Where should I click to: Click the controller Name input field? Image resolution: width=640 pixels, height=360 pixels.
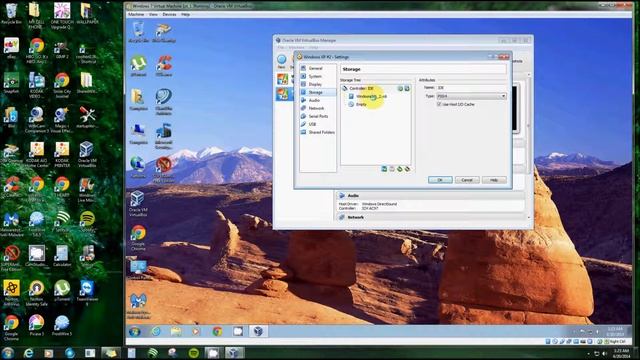click(x=471, y=87)
